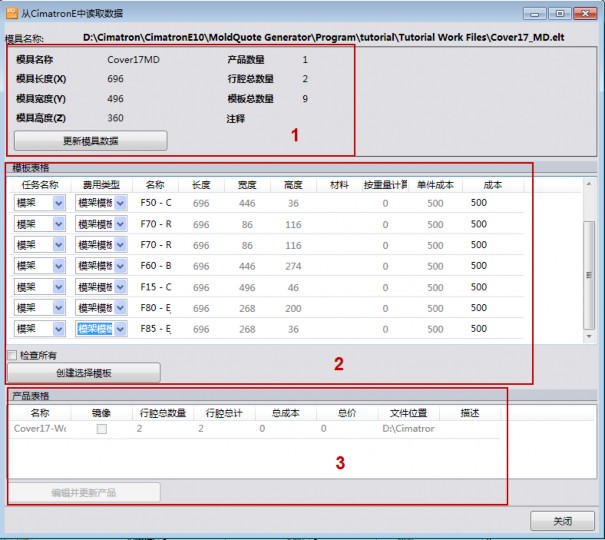Open cost type dropdown in F60 - B row
The image size is (605, 540).
coord(120,266)
